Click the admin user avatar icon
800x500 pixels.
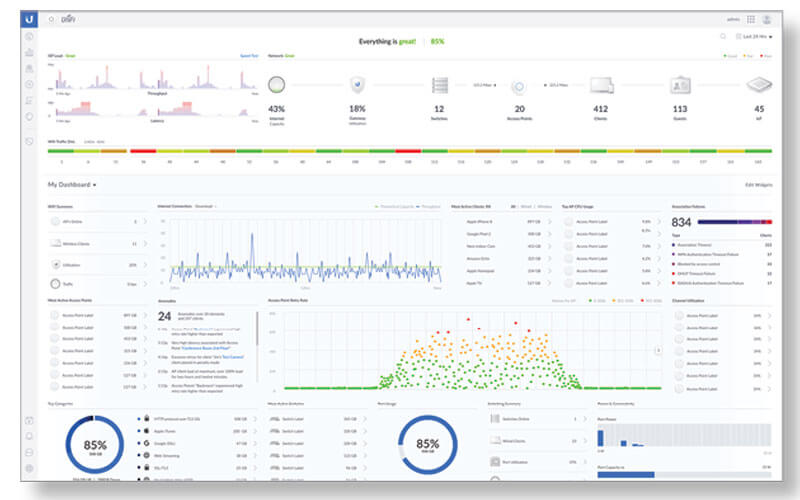tap(767, 19)
